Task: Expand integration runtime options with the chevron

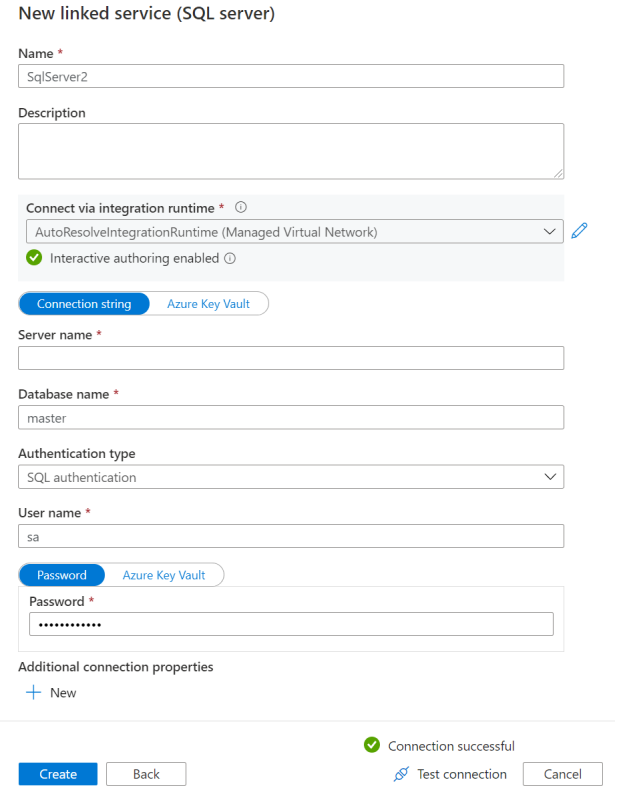Action: 548,231
